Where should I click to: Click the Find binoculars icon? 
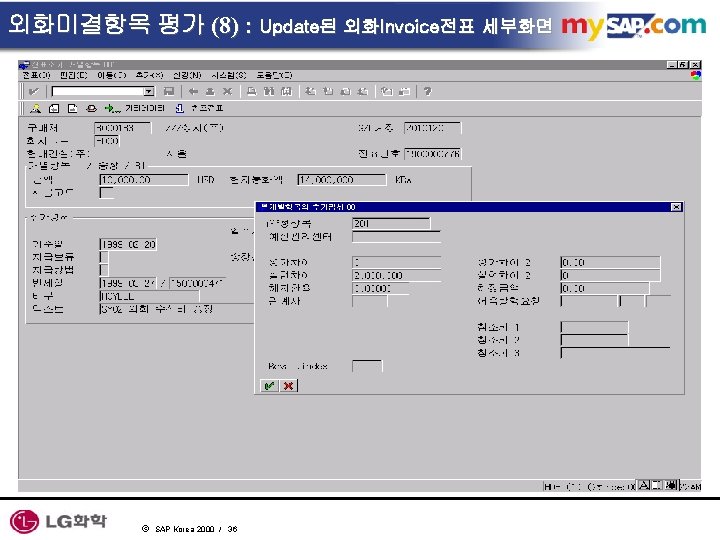point(269,91)
